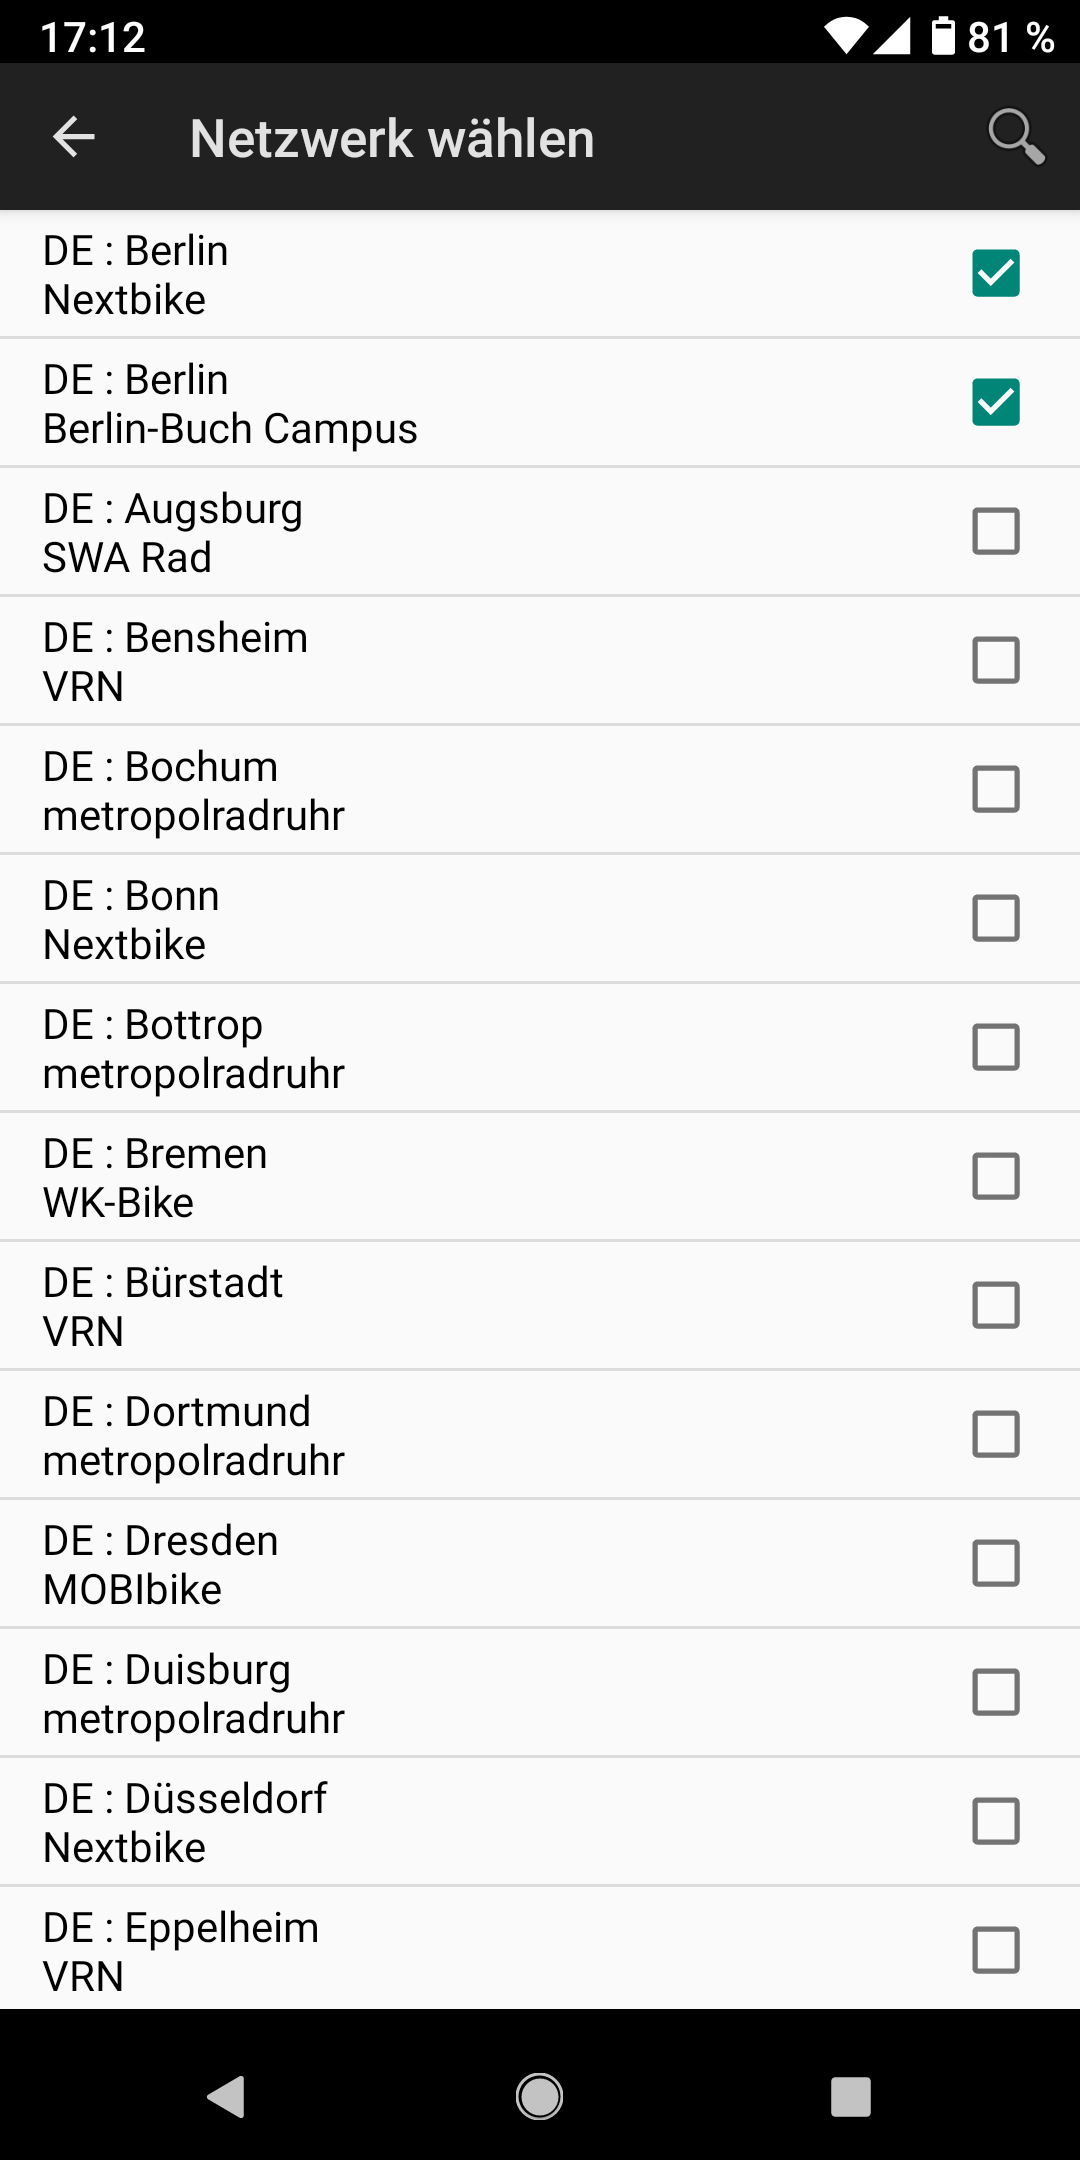Enable the Bremen WK-Bike checkbox
The width and height of the screenshot is (1080, 2160).
coord(995,1176)
